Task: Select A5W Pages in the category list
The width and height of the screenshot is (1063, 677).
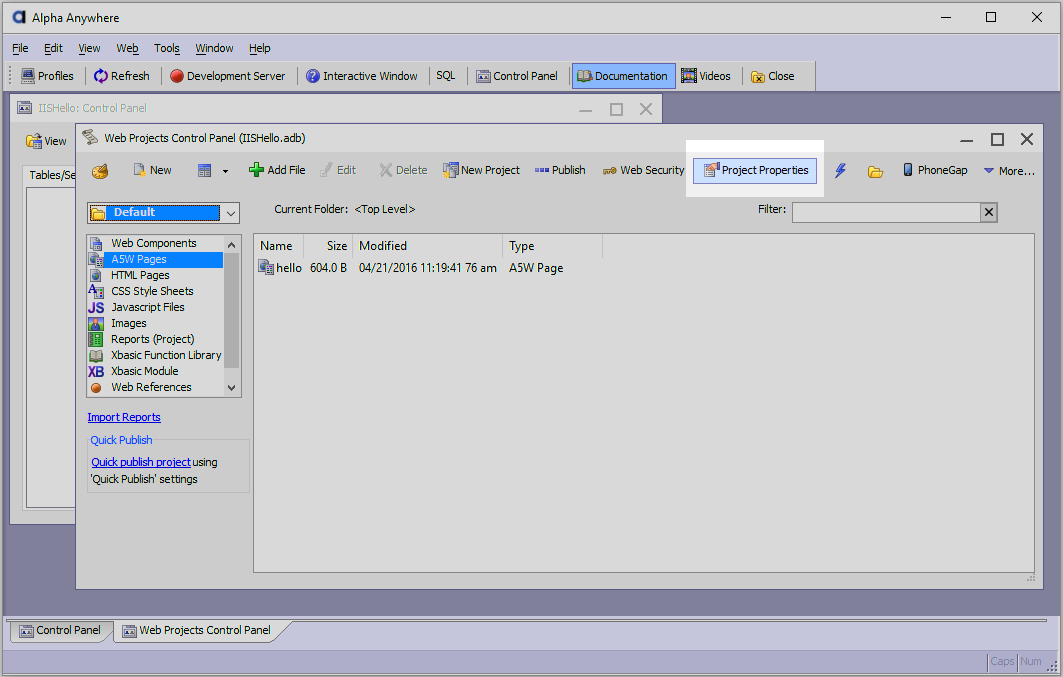Action: (x=155, y=260)
